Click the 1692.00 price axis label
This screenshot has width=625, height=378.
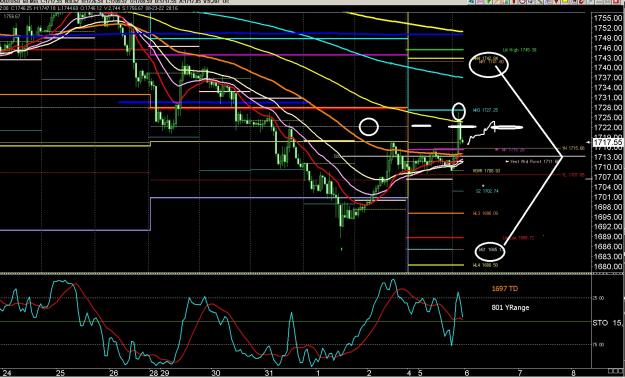608,226
